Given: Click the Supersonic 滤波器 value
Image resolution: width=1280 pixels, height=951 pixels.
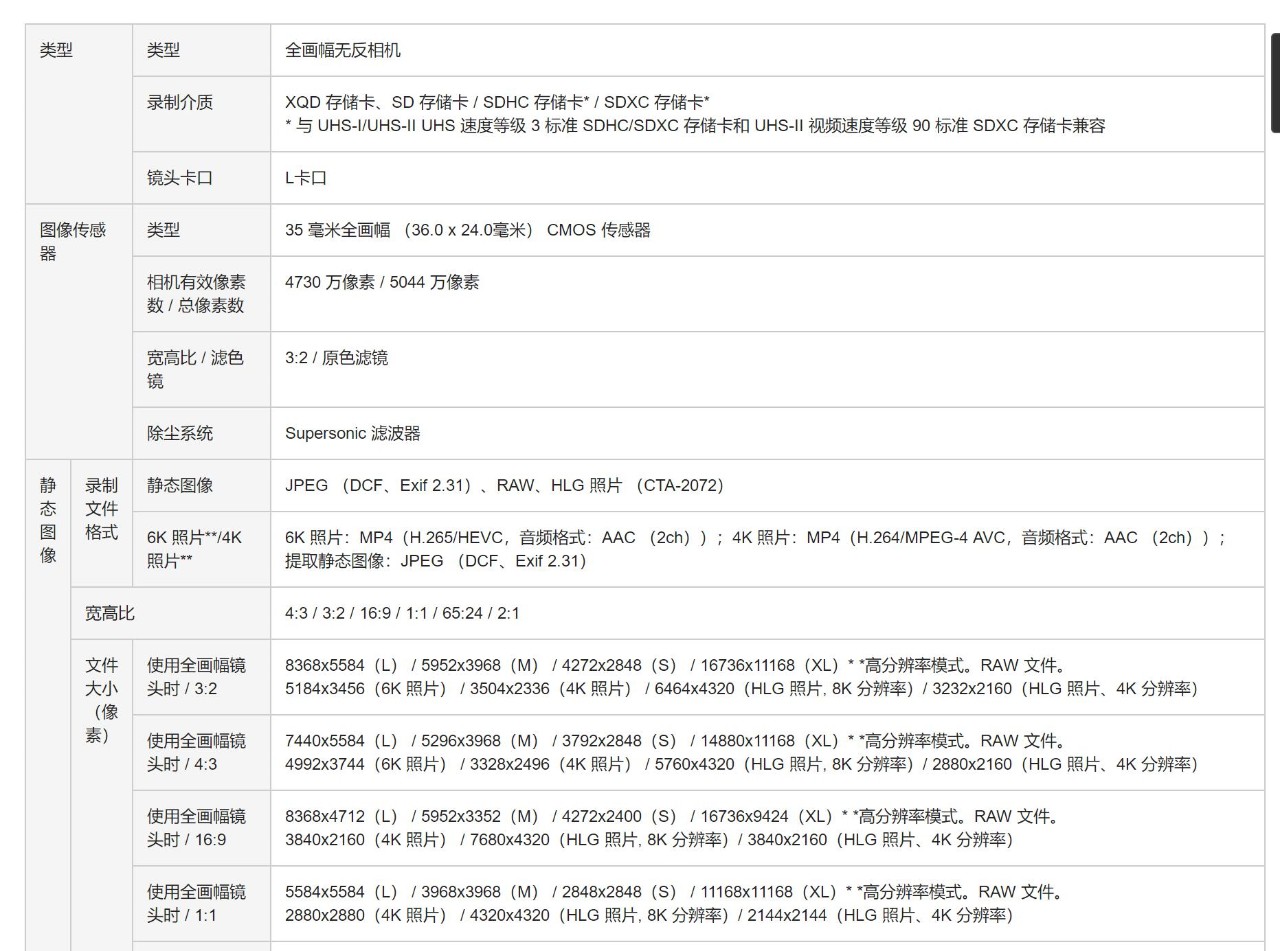Looking at the screenshot, I should 352,433.
